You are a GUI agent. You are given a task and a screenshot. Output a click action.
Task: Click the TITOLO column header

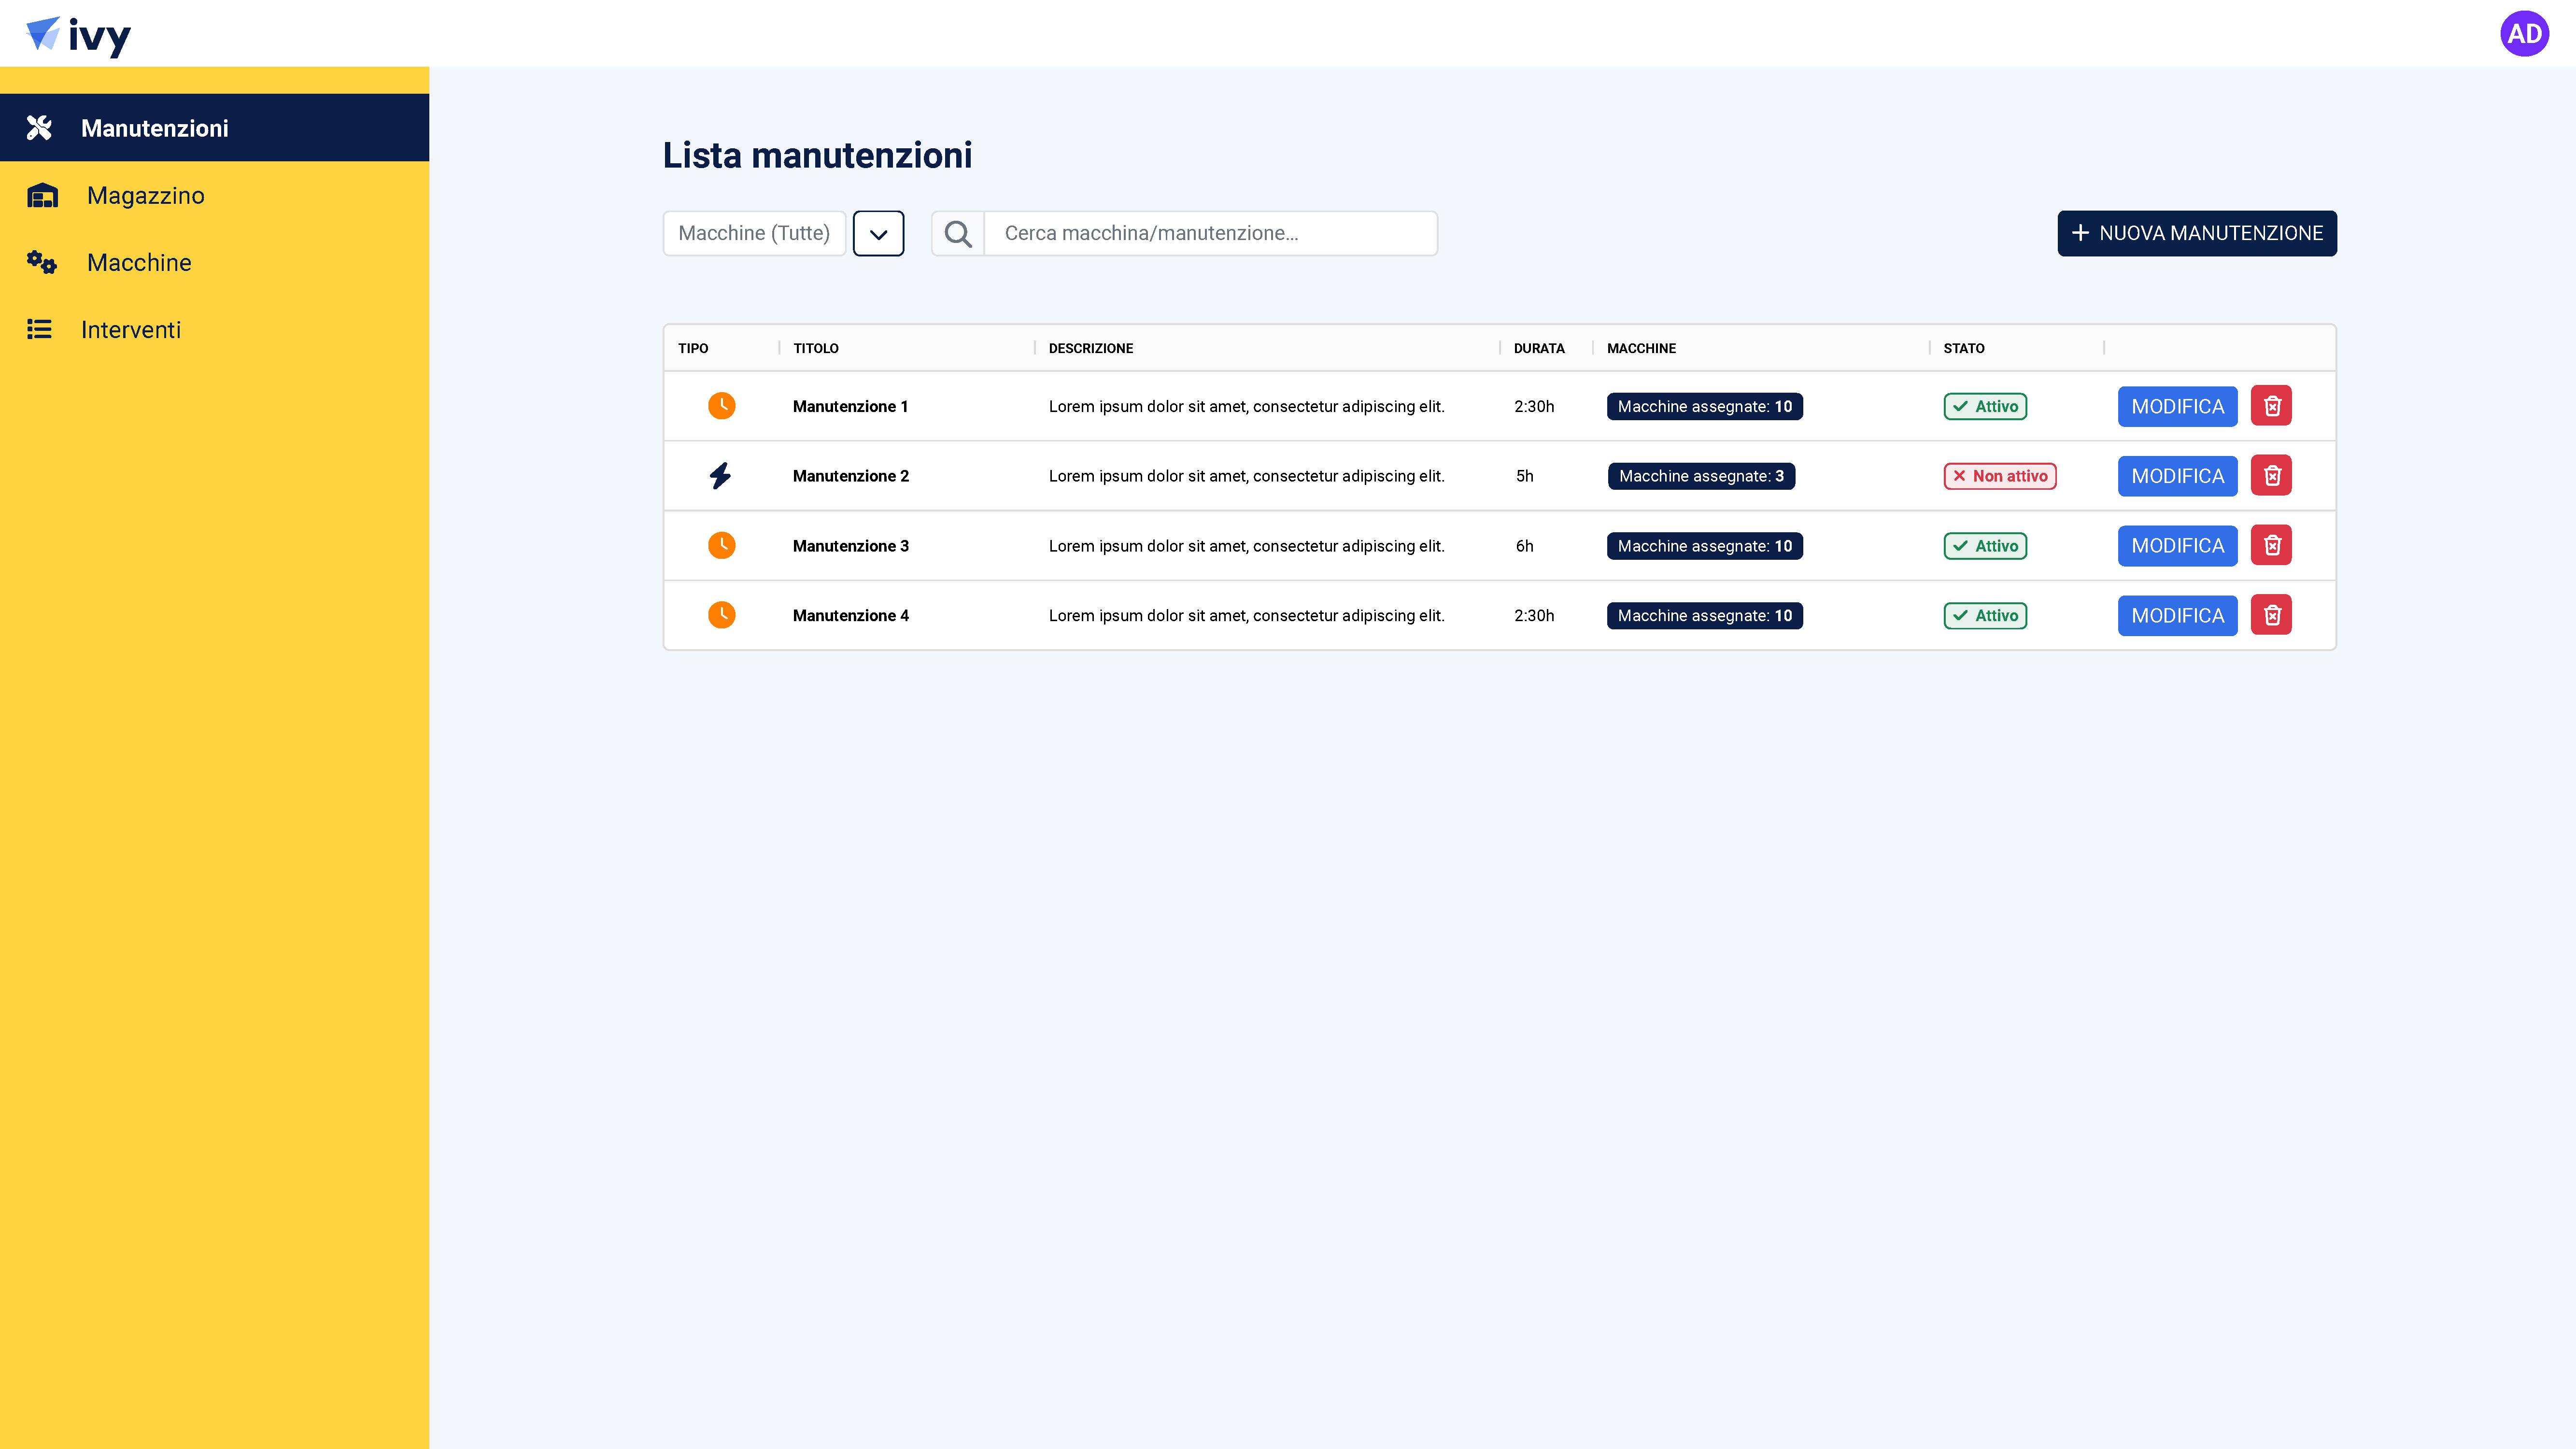(816, 348)
